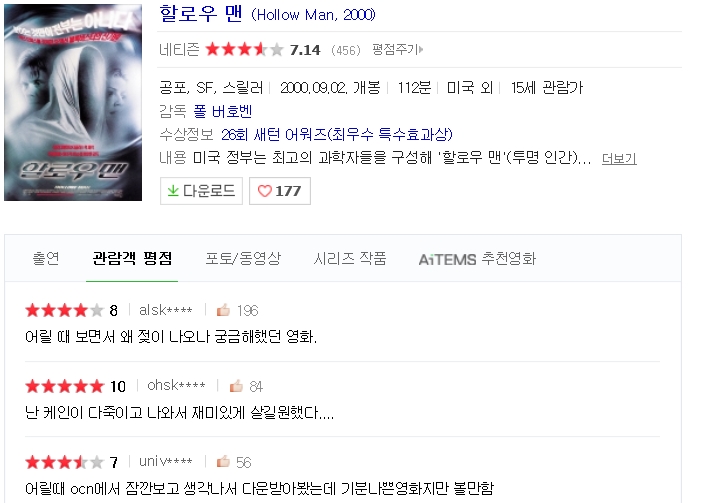Viewport: 720px width, 503px height.
Task: Click the heart icon next to 177
Action: (264, 191)
